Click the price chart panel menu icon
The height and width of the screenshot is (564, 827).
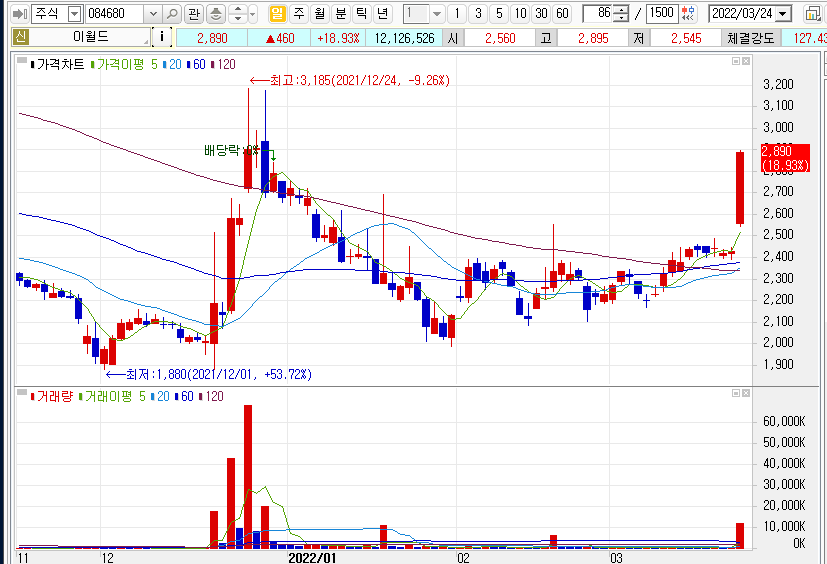point(22,61)
